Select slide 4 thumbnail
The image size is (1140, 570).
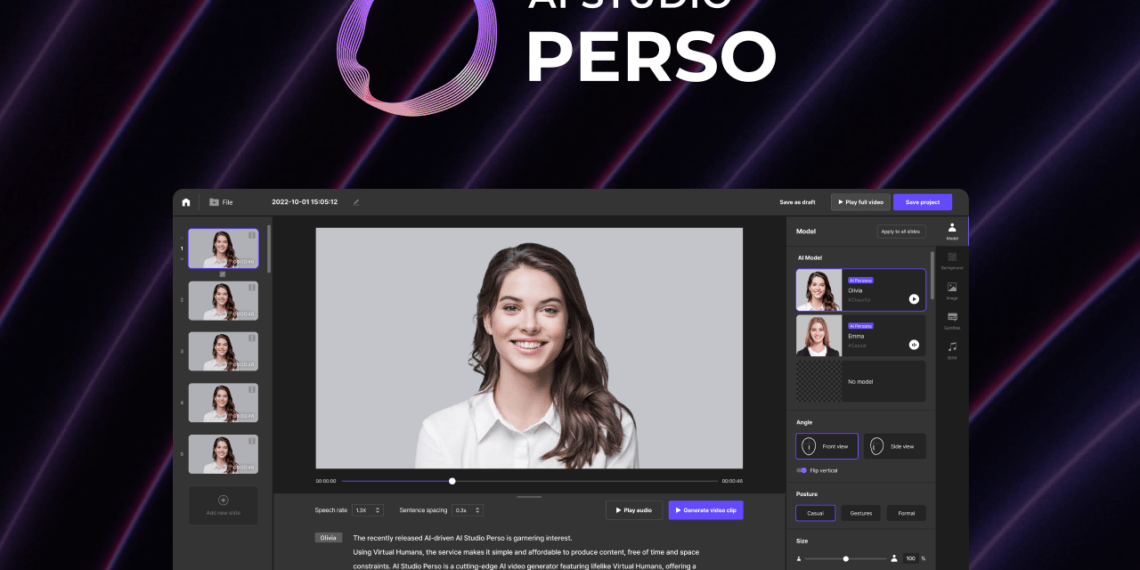click(x=223, y=403)
